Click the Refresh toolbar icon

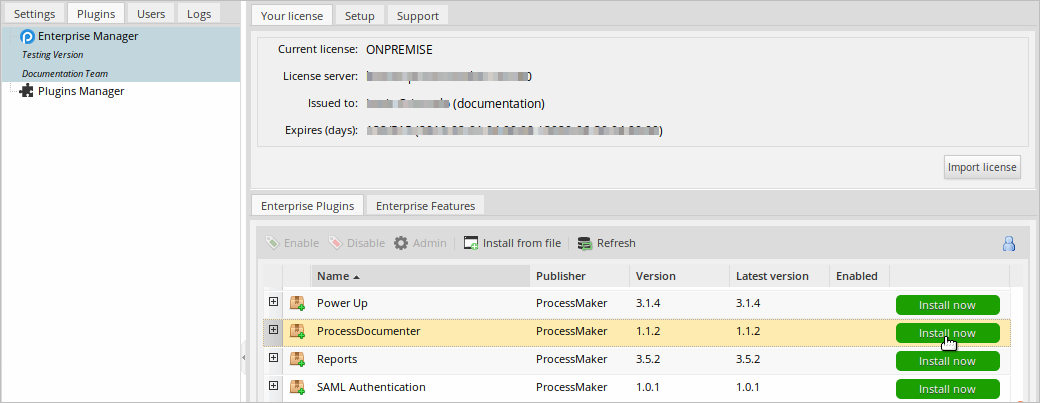(586, 243)
